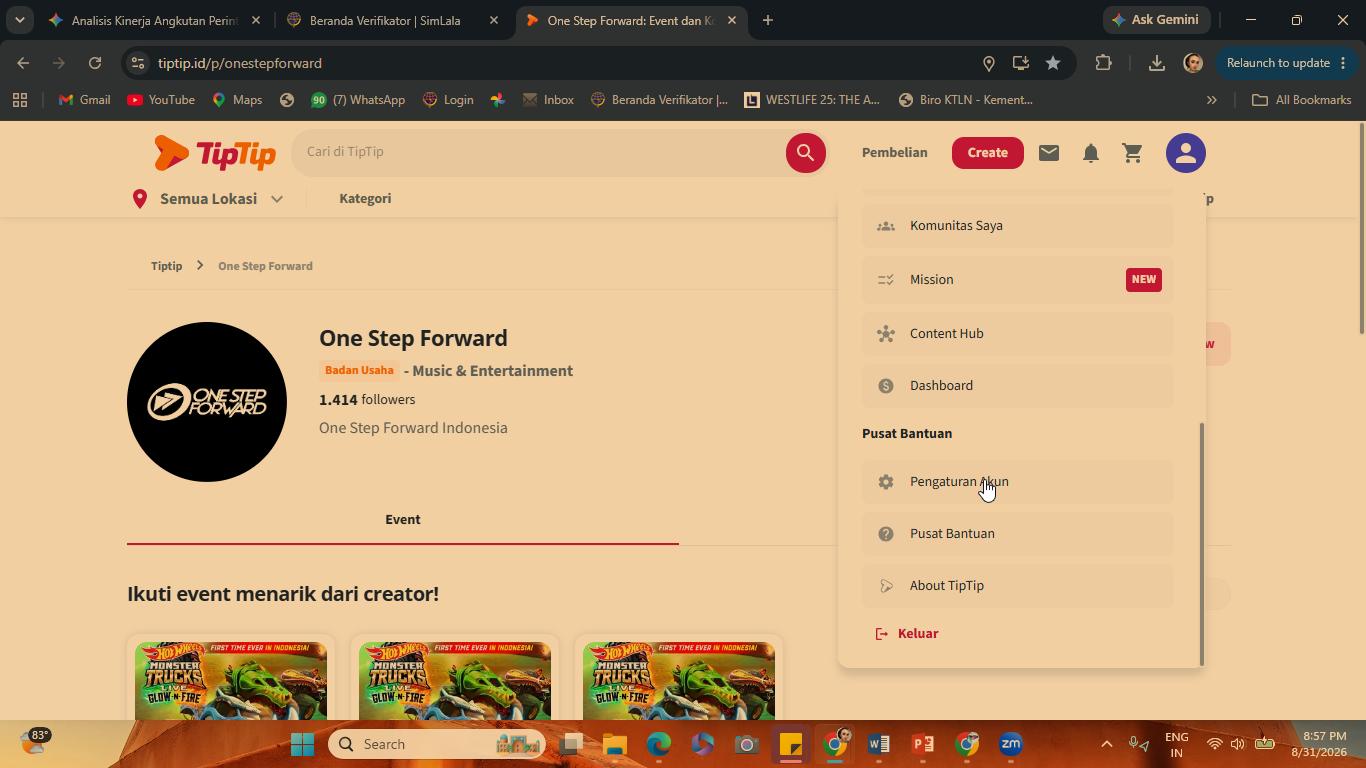The image size is (1366, 768).
Task: Focus the Cari di TipTip search field
Action: coord(540,152)
